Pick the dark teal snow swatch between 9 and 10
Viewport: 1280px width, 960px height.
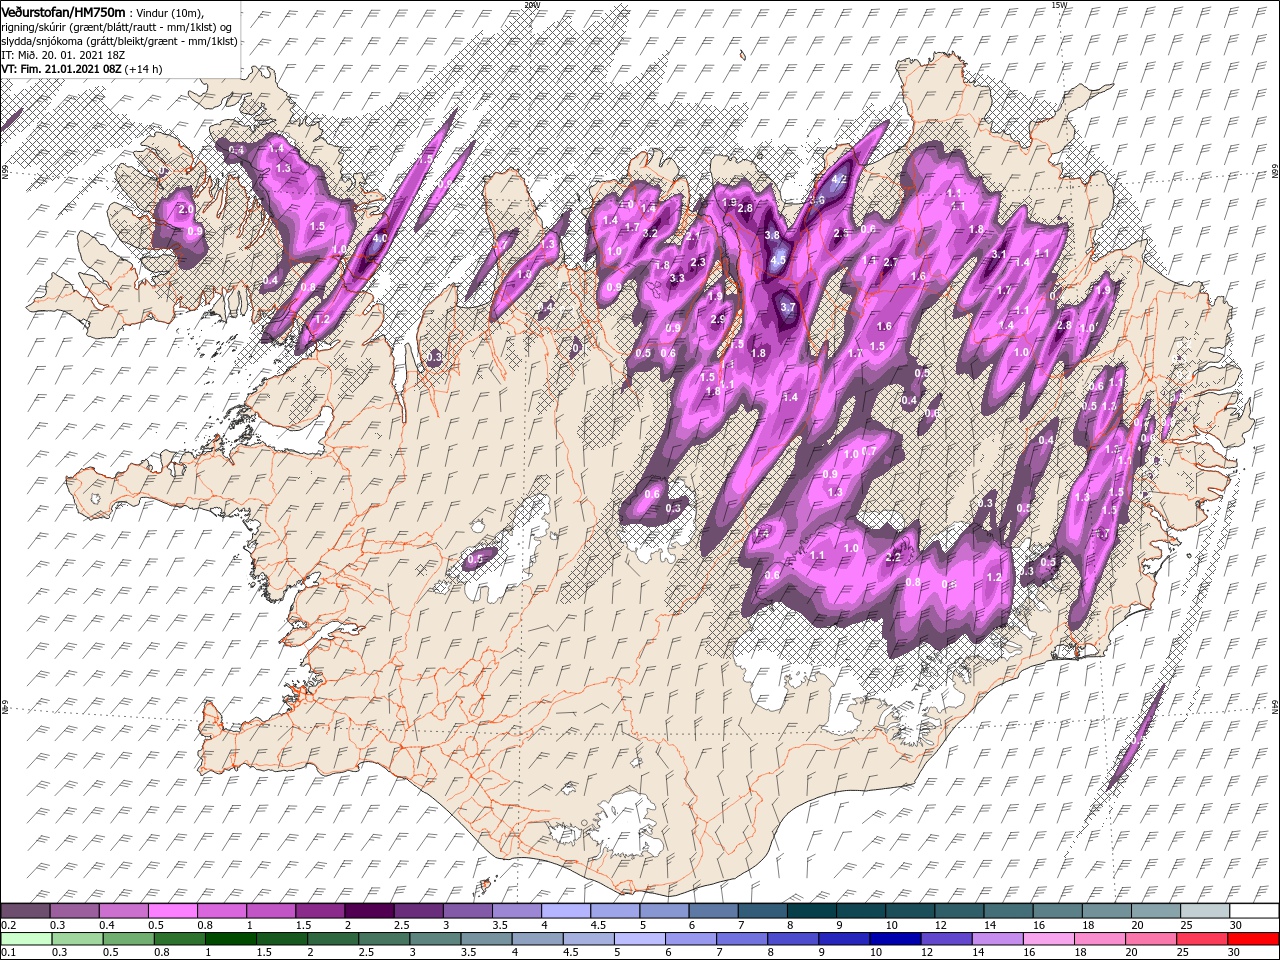point(861,911)
